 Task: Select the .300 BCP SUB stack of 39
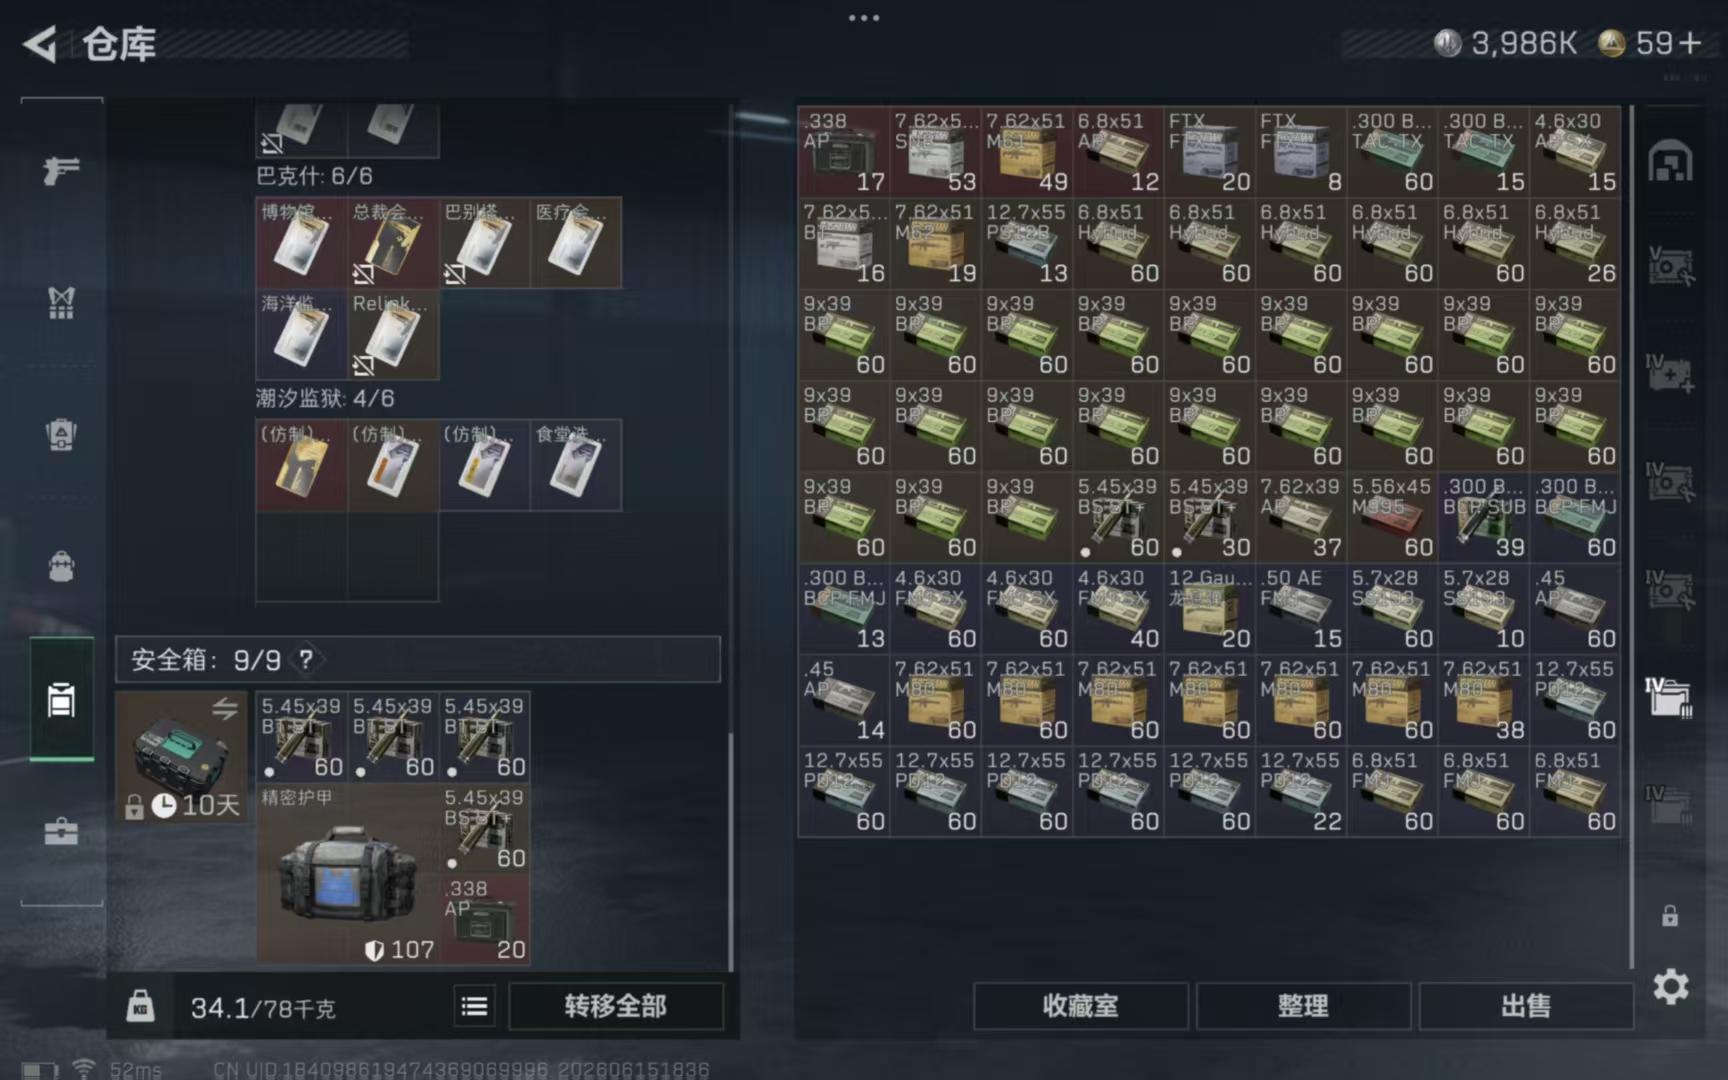coord(1484,517)
